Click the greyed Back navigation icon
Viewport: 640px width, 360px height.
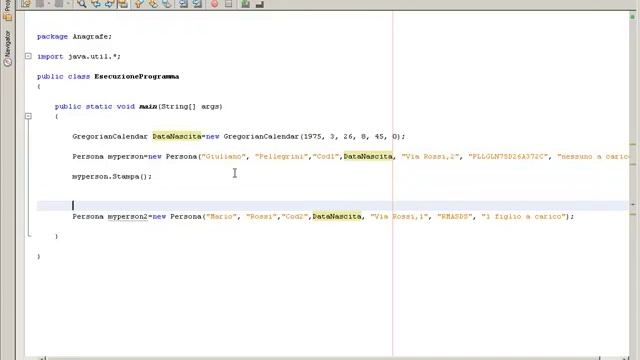tap(40, 4)
